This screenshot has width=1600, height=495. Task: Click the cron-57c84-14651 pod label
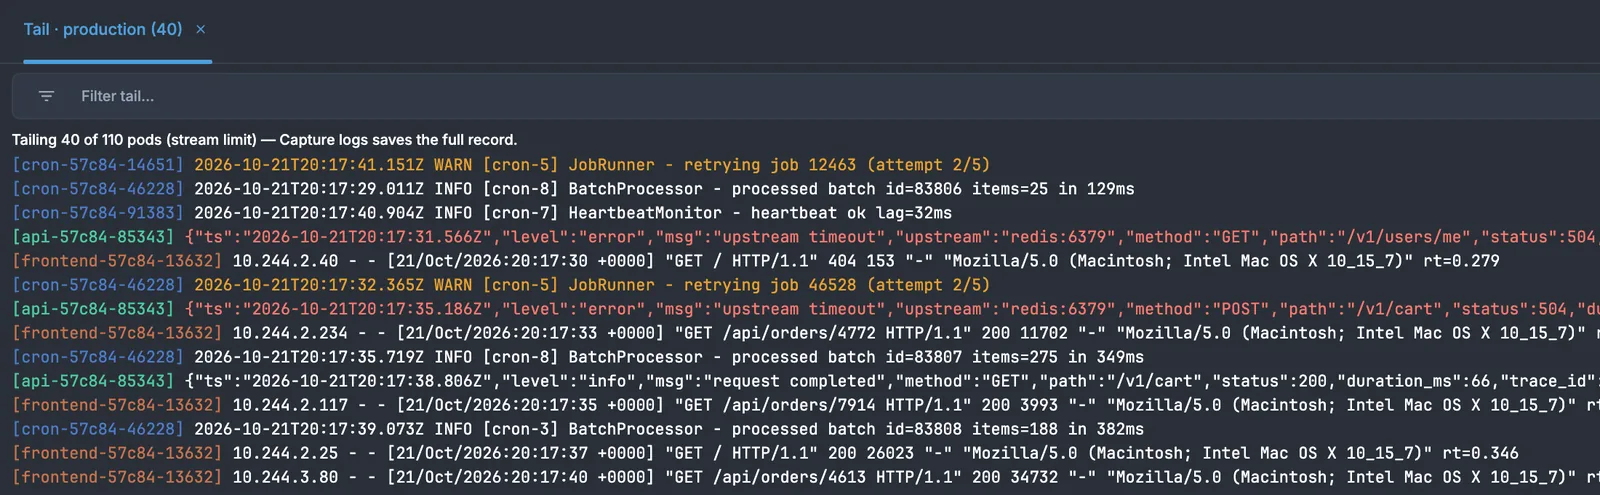click(x=98, y=165)
